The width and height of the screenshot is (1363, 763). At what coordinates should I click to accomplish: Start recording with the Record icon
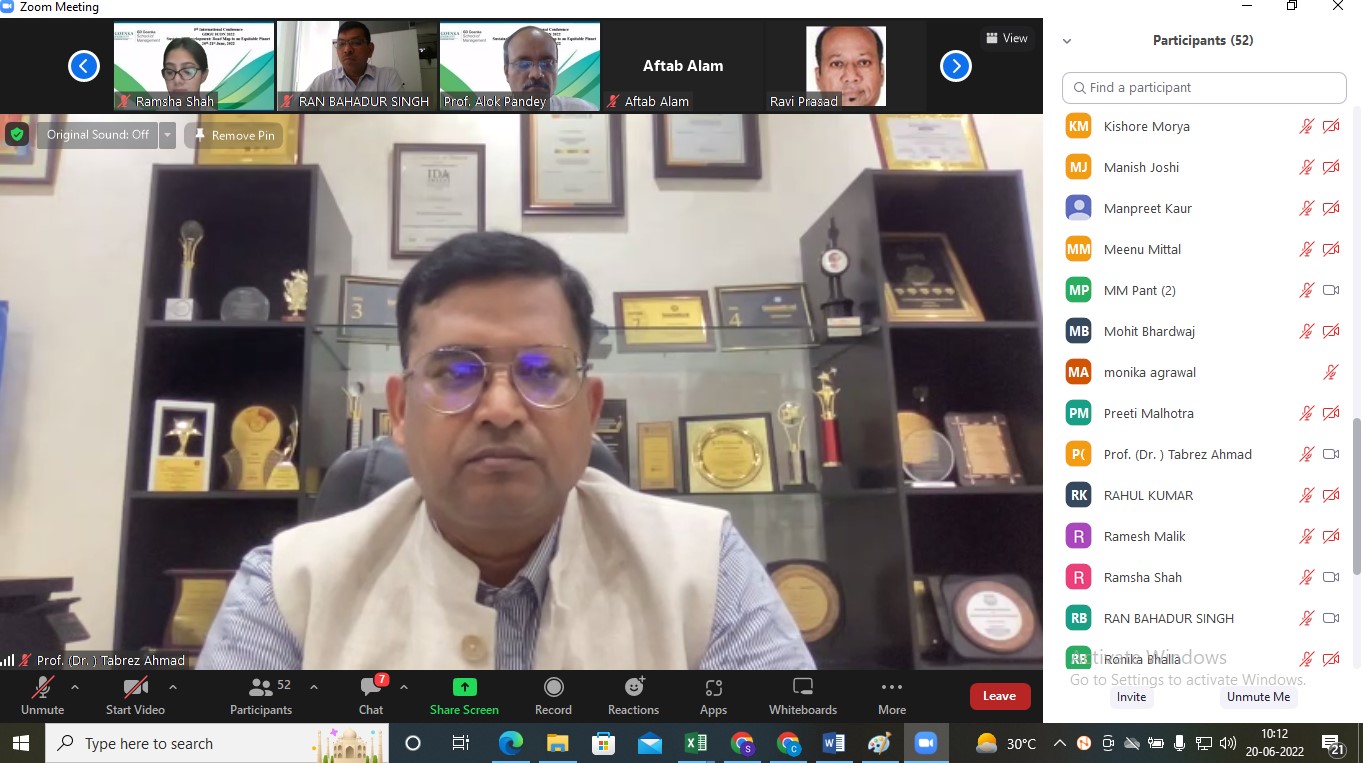[x=553, y=688]
